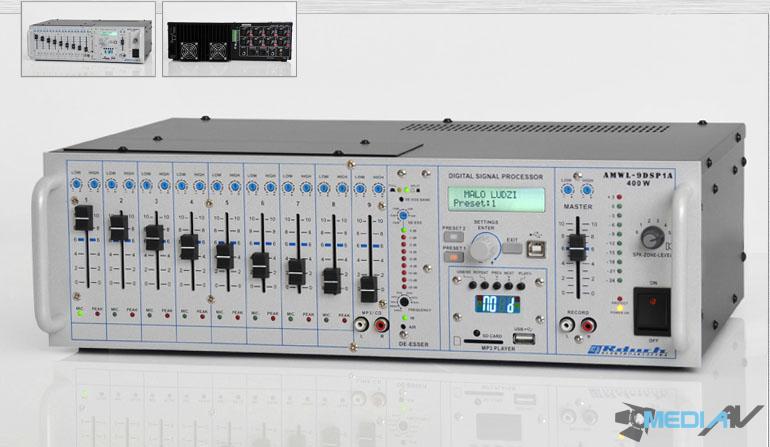
Task: Click the black FREQUENCY knob in the De-Esser section
Action: coord(404,301)
